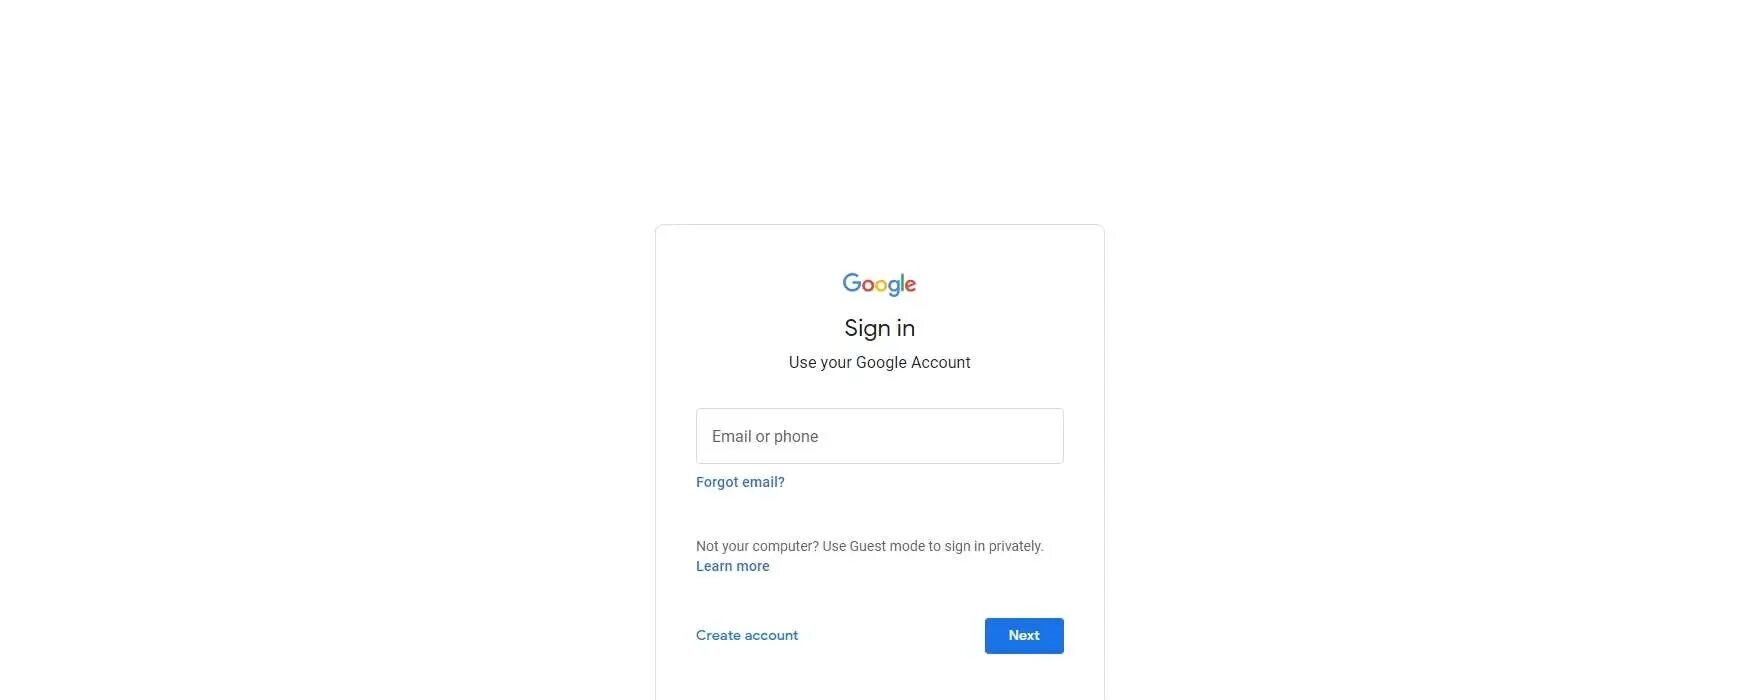The width and height of the screenshot is (1760, 700).
Task: Click the red e in the Google logo
Action: pos(910,286)
